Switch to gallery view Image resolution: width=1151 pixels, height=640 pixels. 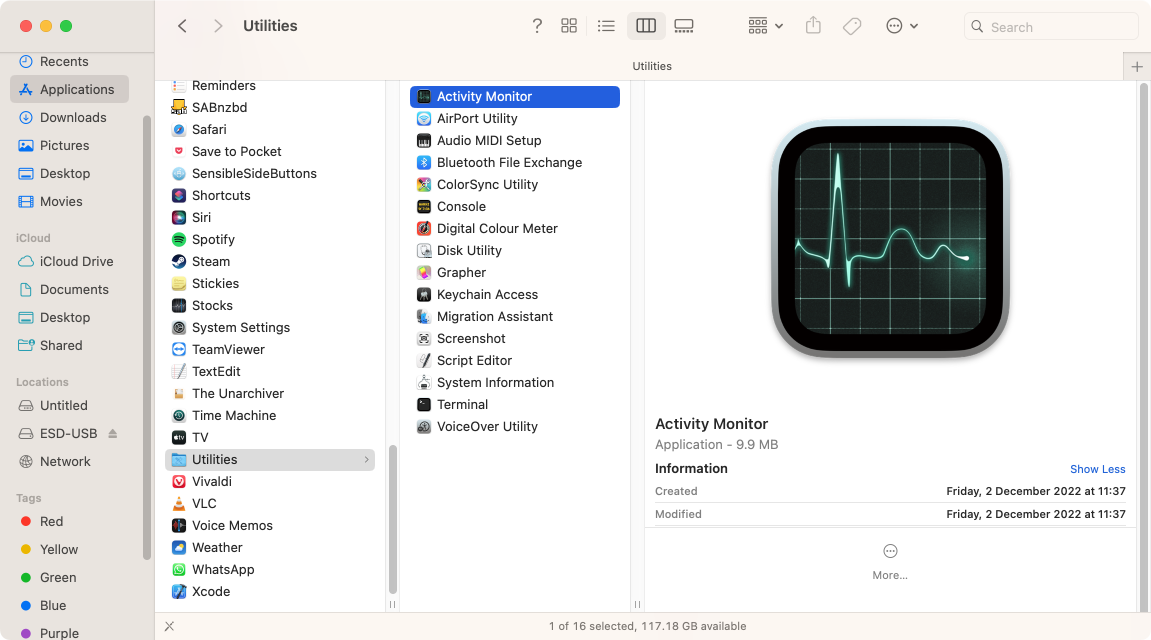tap(684, 26)
